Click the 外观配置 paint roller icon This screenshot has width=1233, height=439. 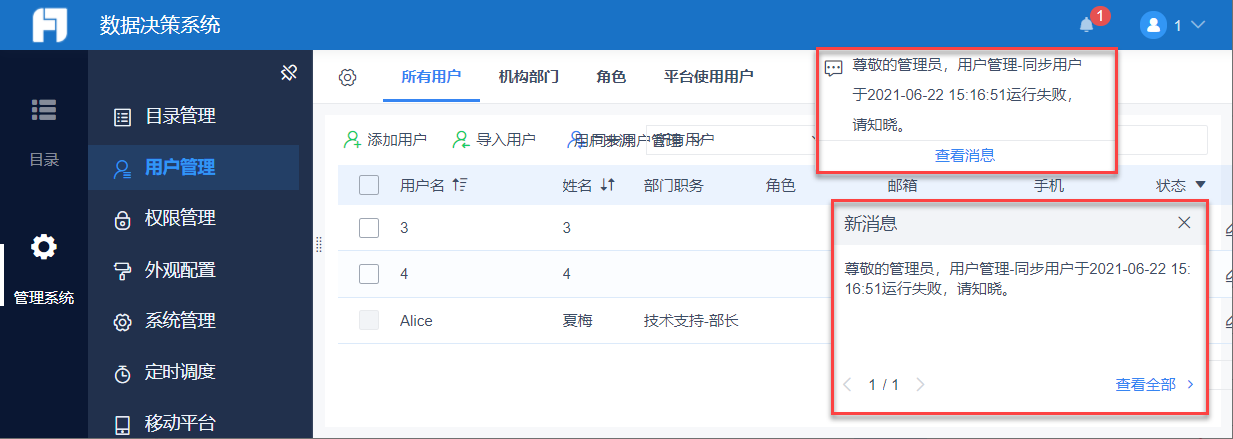(x=122, y=271)
